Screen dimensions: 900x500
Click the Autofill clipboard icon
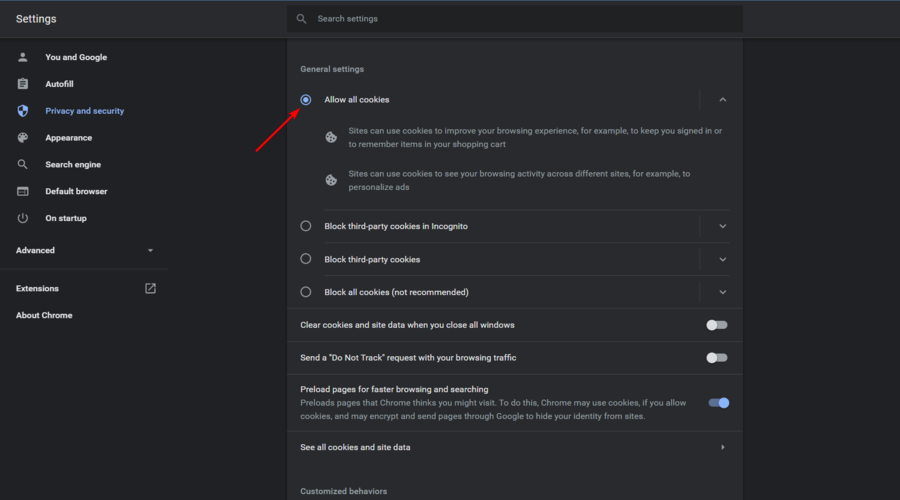22,84
